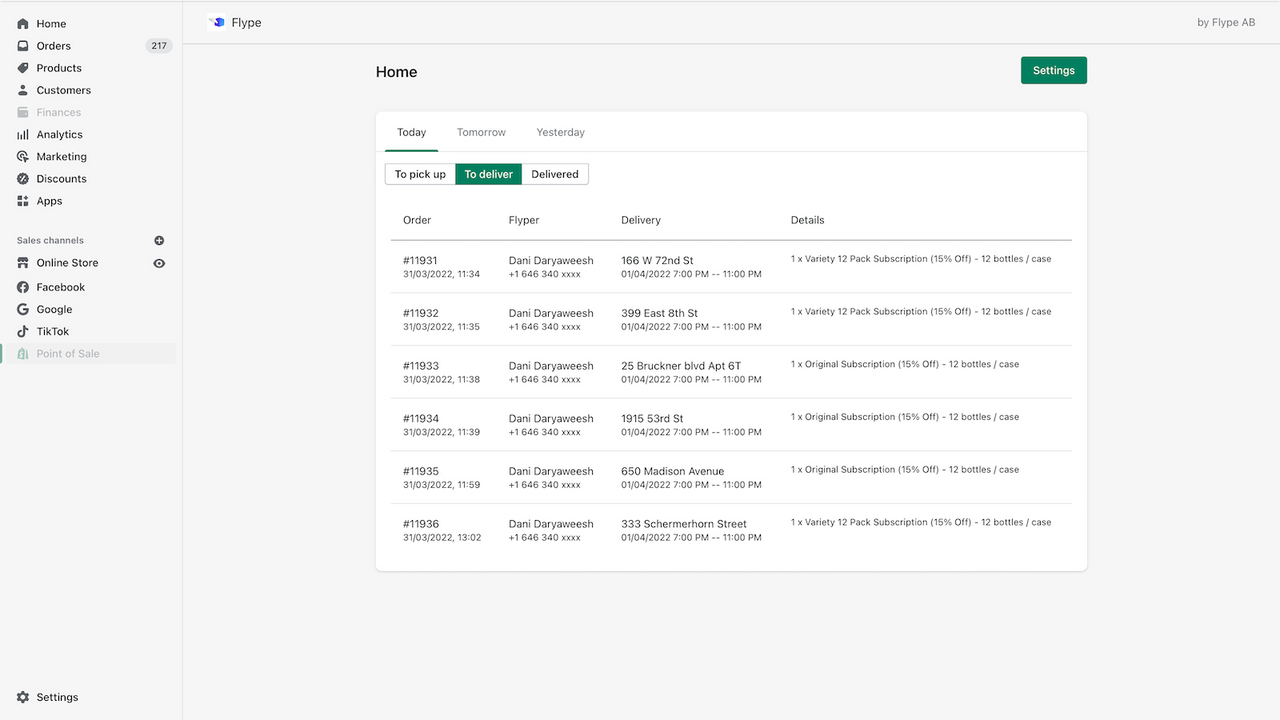Add a sales channel with plus icon

(x=159, y=241)
